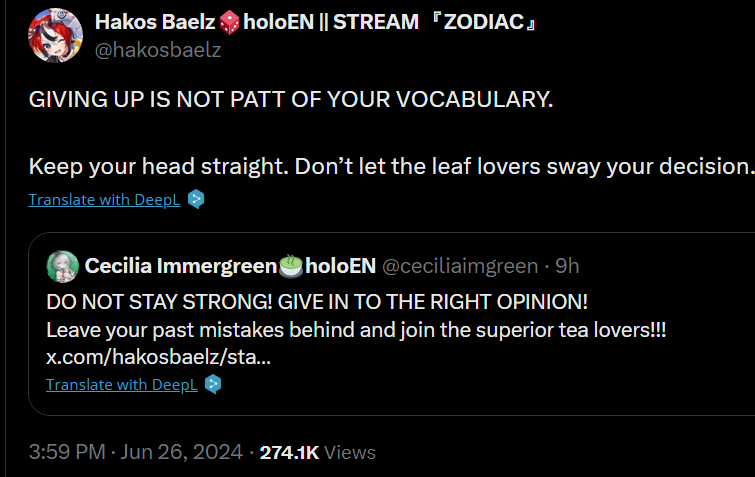This screenshot has height=477, width=755.
Task: Click the STREAM ZODIAC part of name
Action: pyautogui.click(x=435, y=22)
